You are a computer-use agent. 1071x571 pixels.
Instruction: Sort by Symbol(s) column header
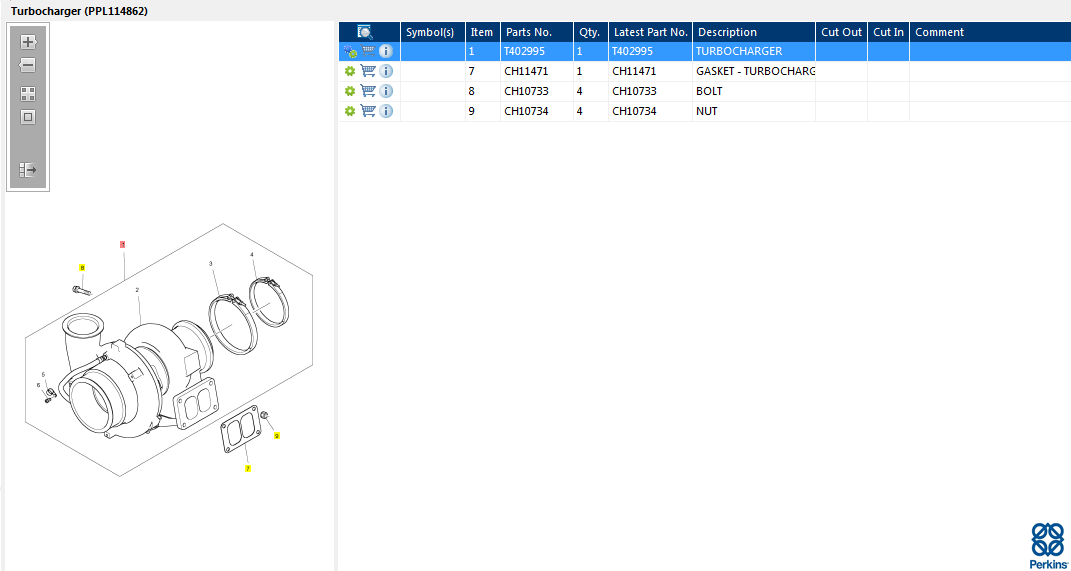pyautogui.click(x=433, y=32)
